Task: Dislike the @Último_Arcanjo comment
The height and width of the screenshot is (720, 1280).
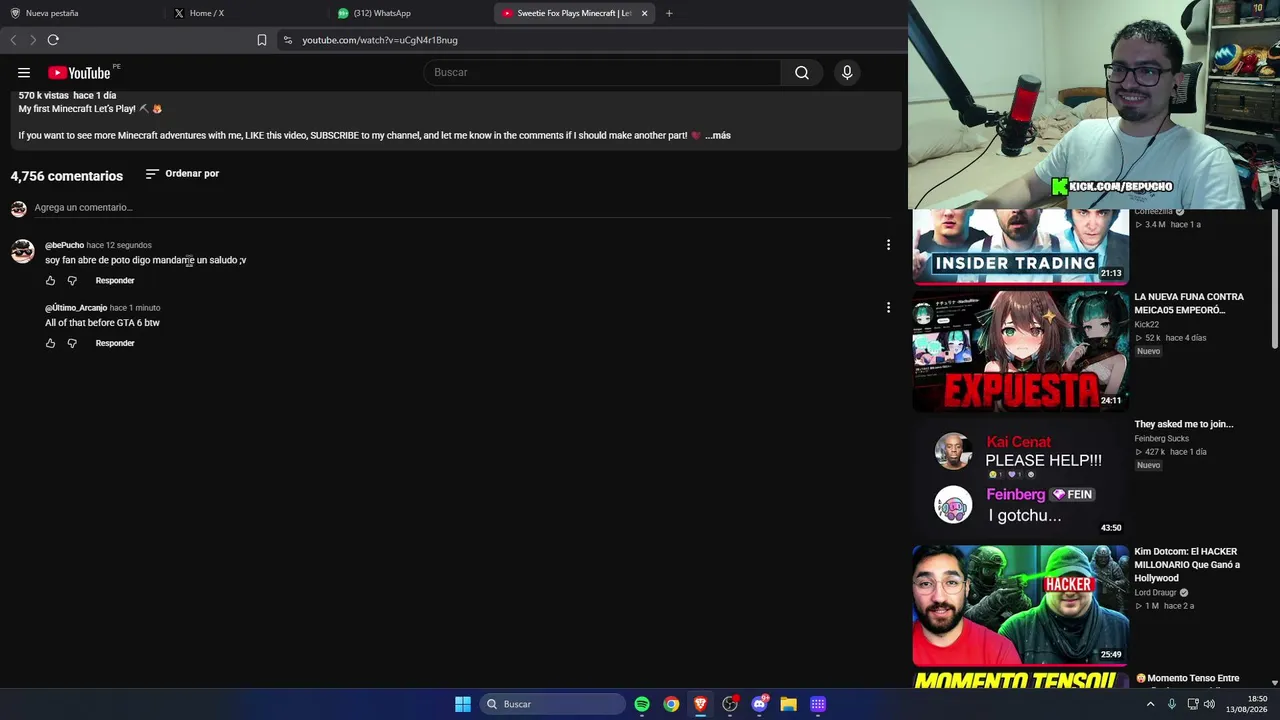Action: point(72,344)
